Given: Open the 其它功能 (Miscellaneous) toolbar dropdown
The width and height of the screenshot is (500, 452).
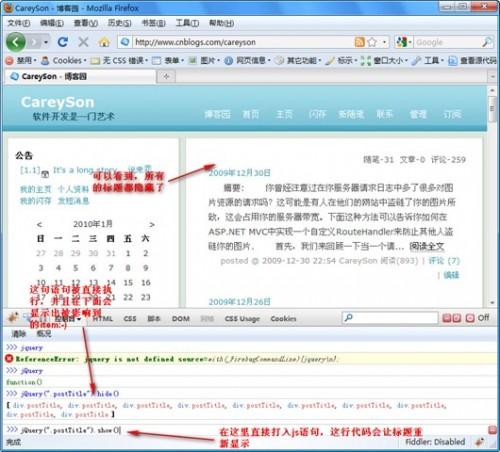Looking at the screenshot, I should (x=299, y=61).
